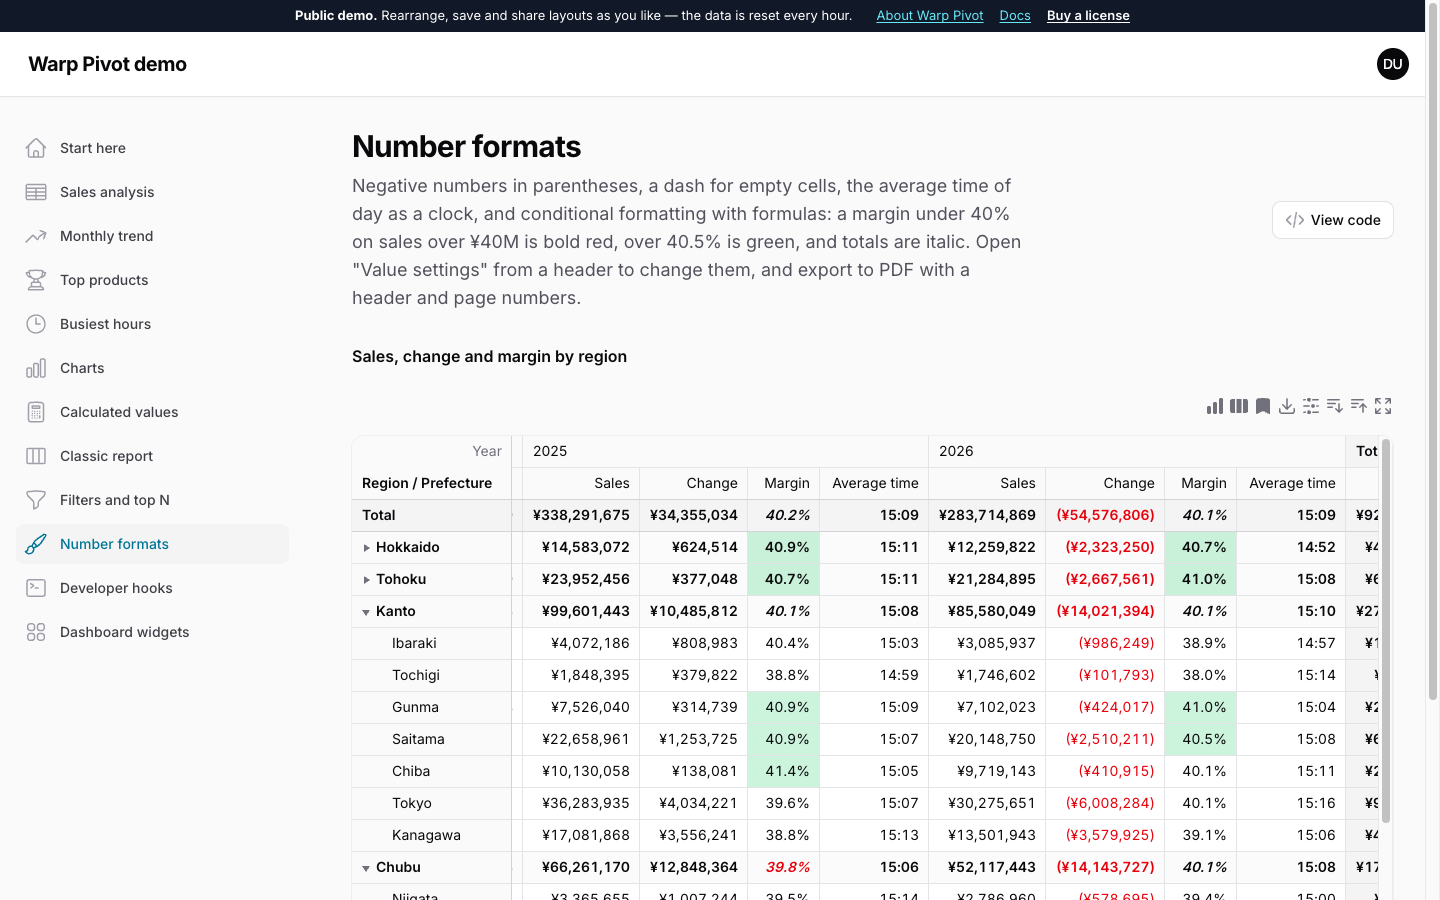Select the Tokyo row label

pos(412,803)
